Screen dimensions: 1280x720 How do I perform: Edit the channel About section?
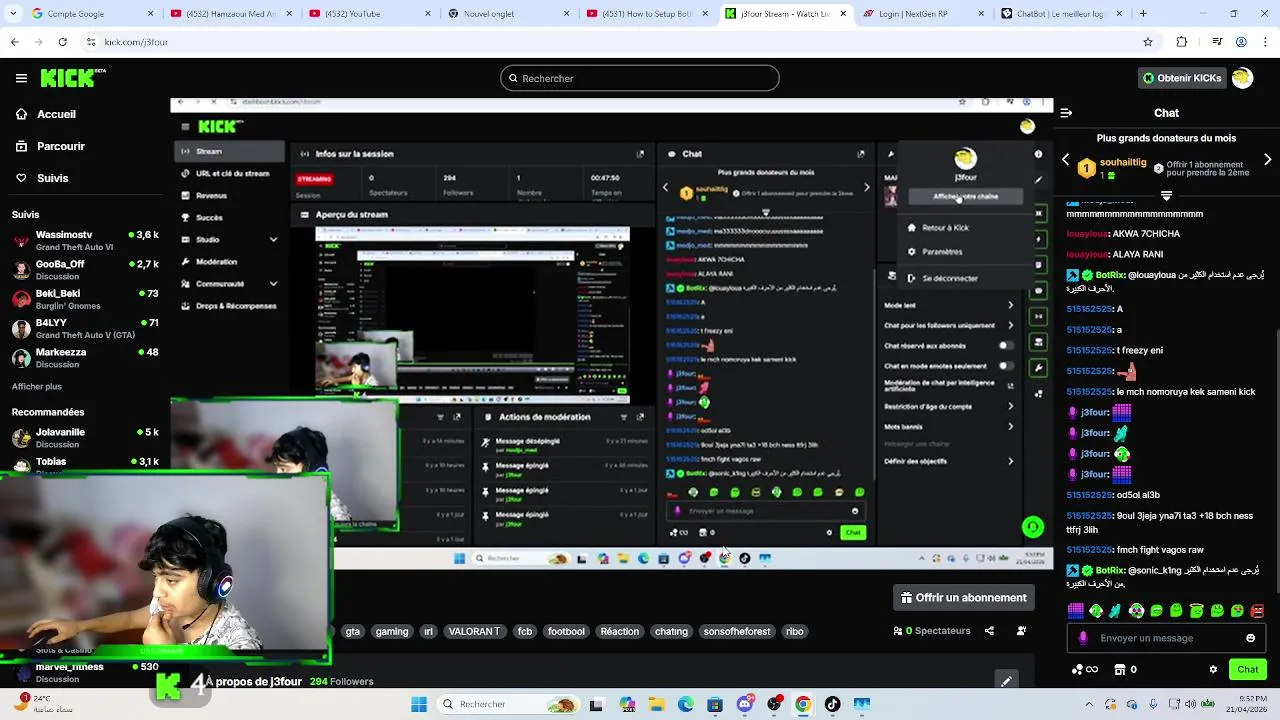coord(1006,681)
